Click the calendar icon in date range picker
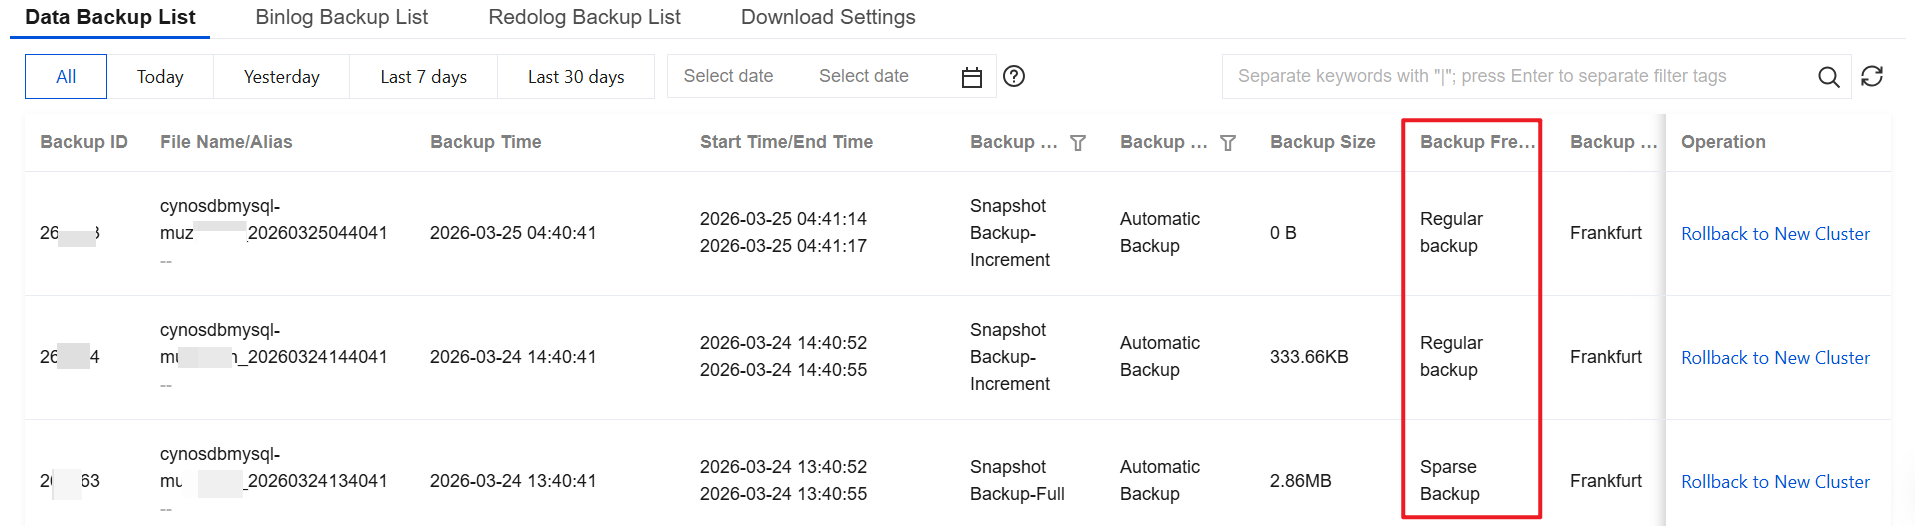 point(971,77)
